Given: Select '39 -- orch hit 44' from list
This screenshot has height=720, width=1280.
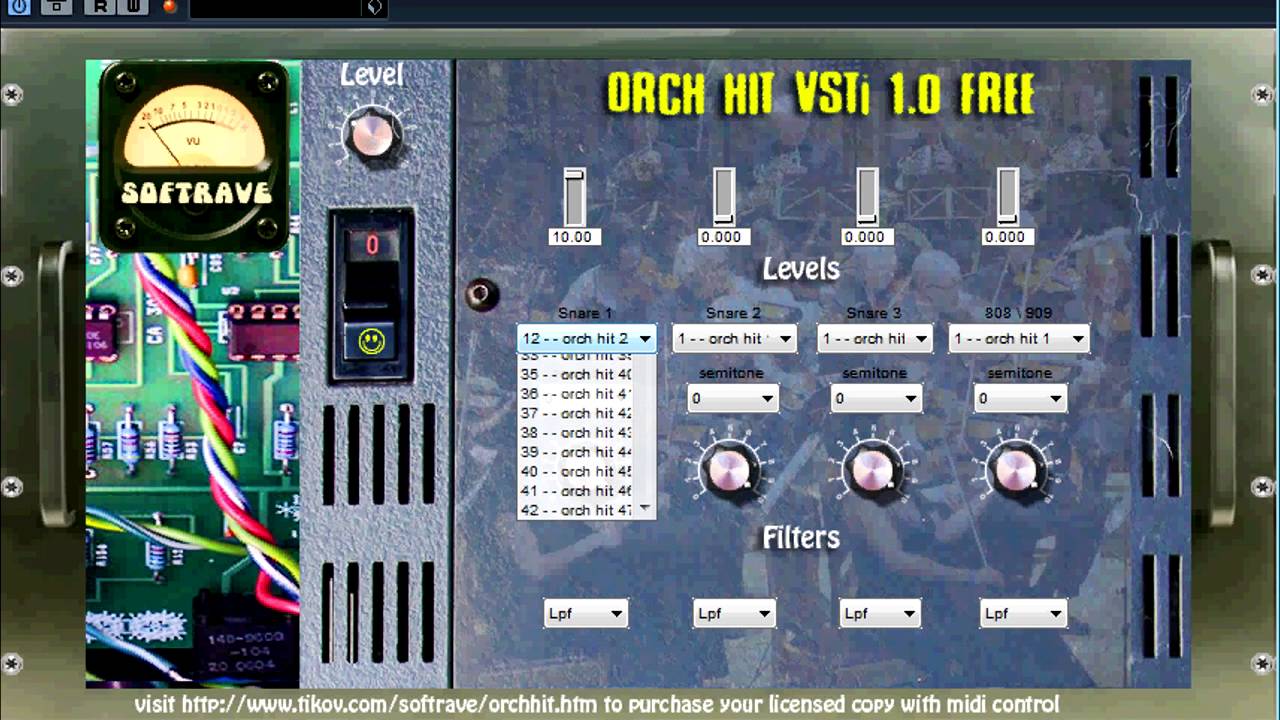Looking at the screenshot, I should 577,452.
